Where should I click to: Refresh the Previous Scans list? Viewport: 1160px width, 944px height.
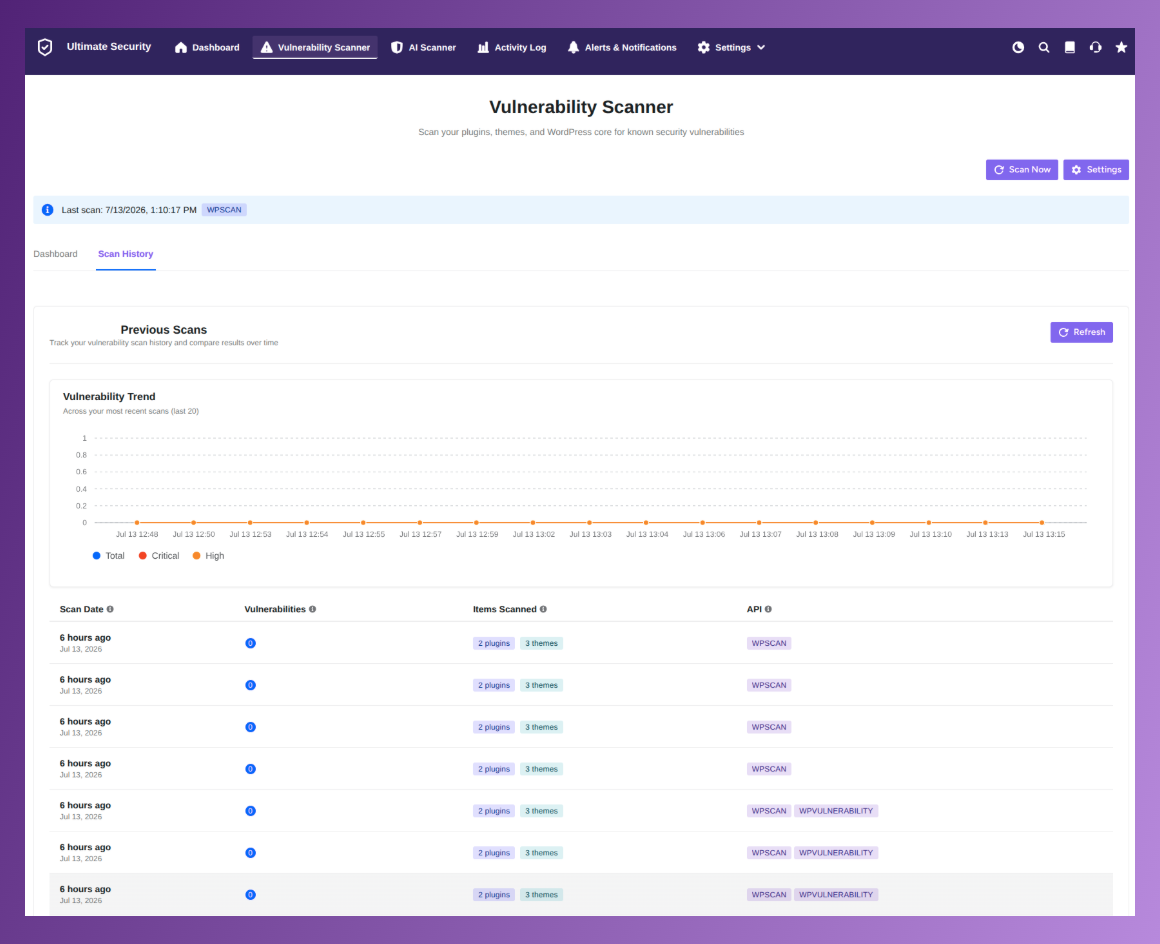point(1082,332)
